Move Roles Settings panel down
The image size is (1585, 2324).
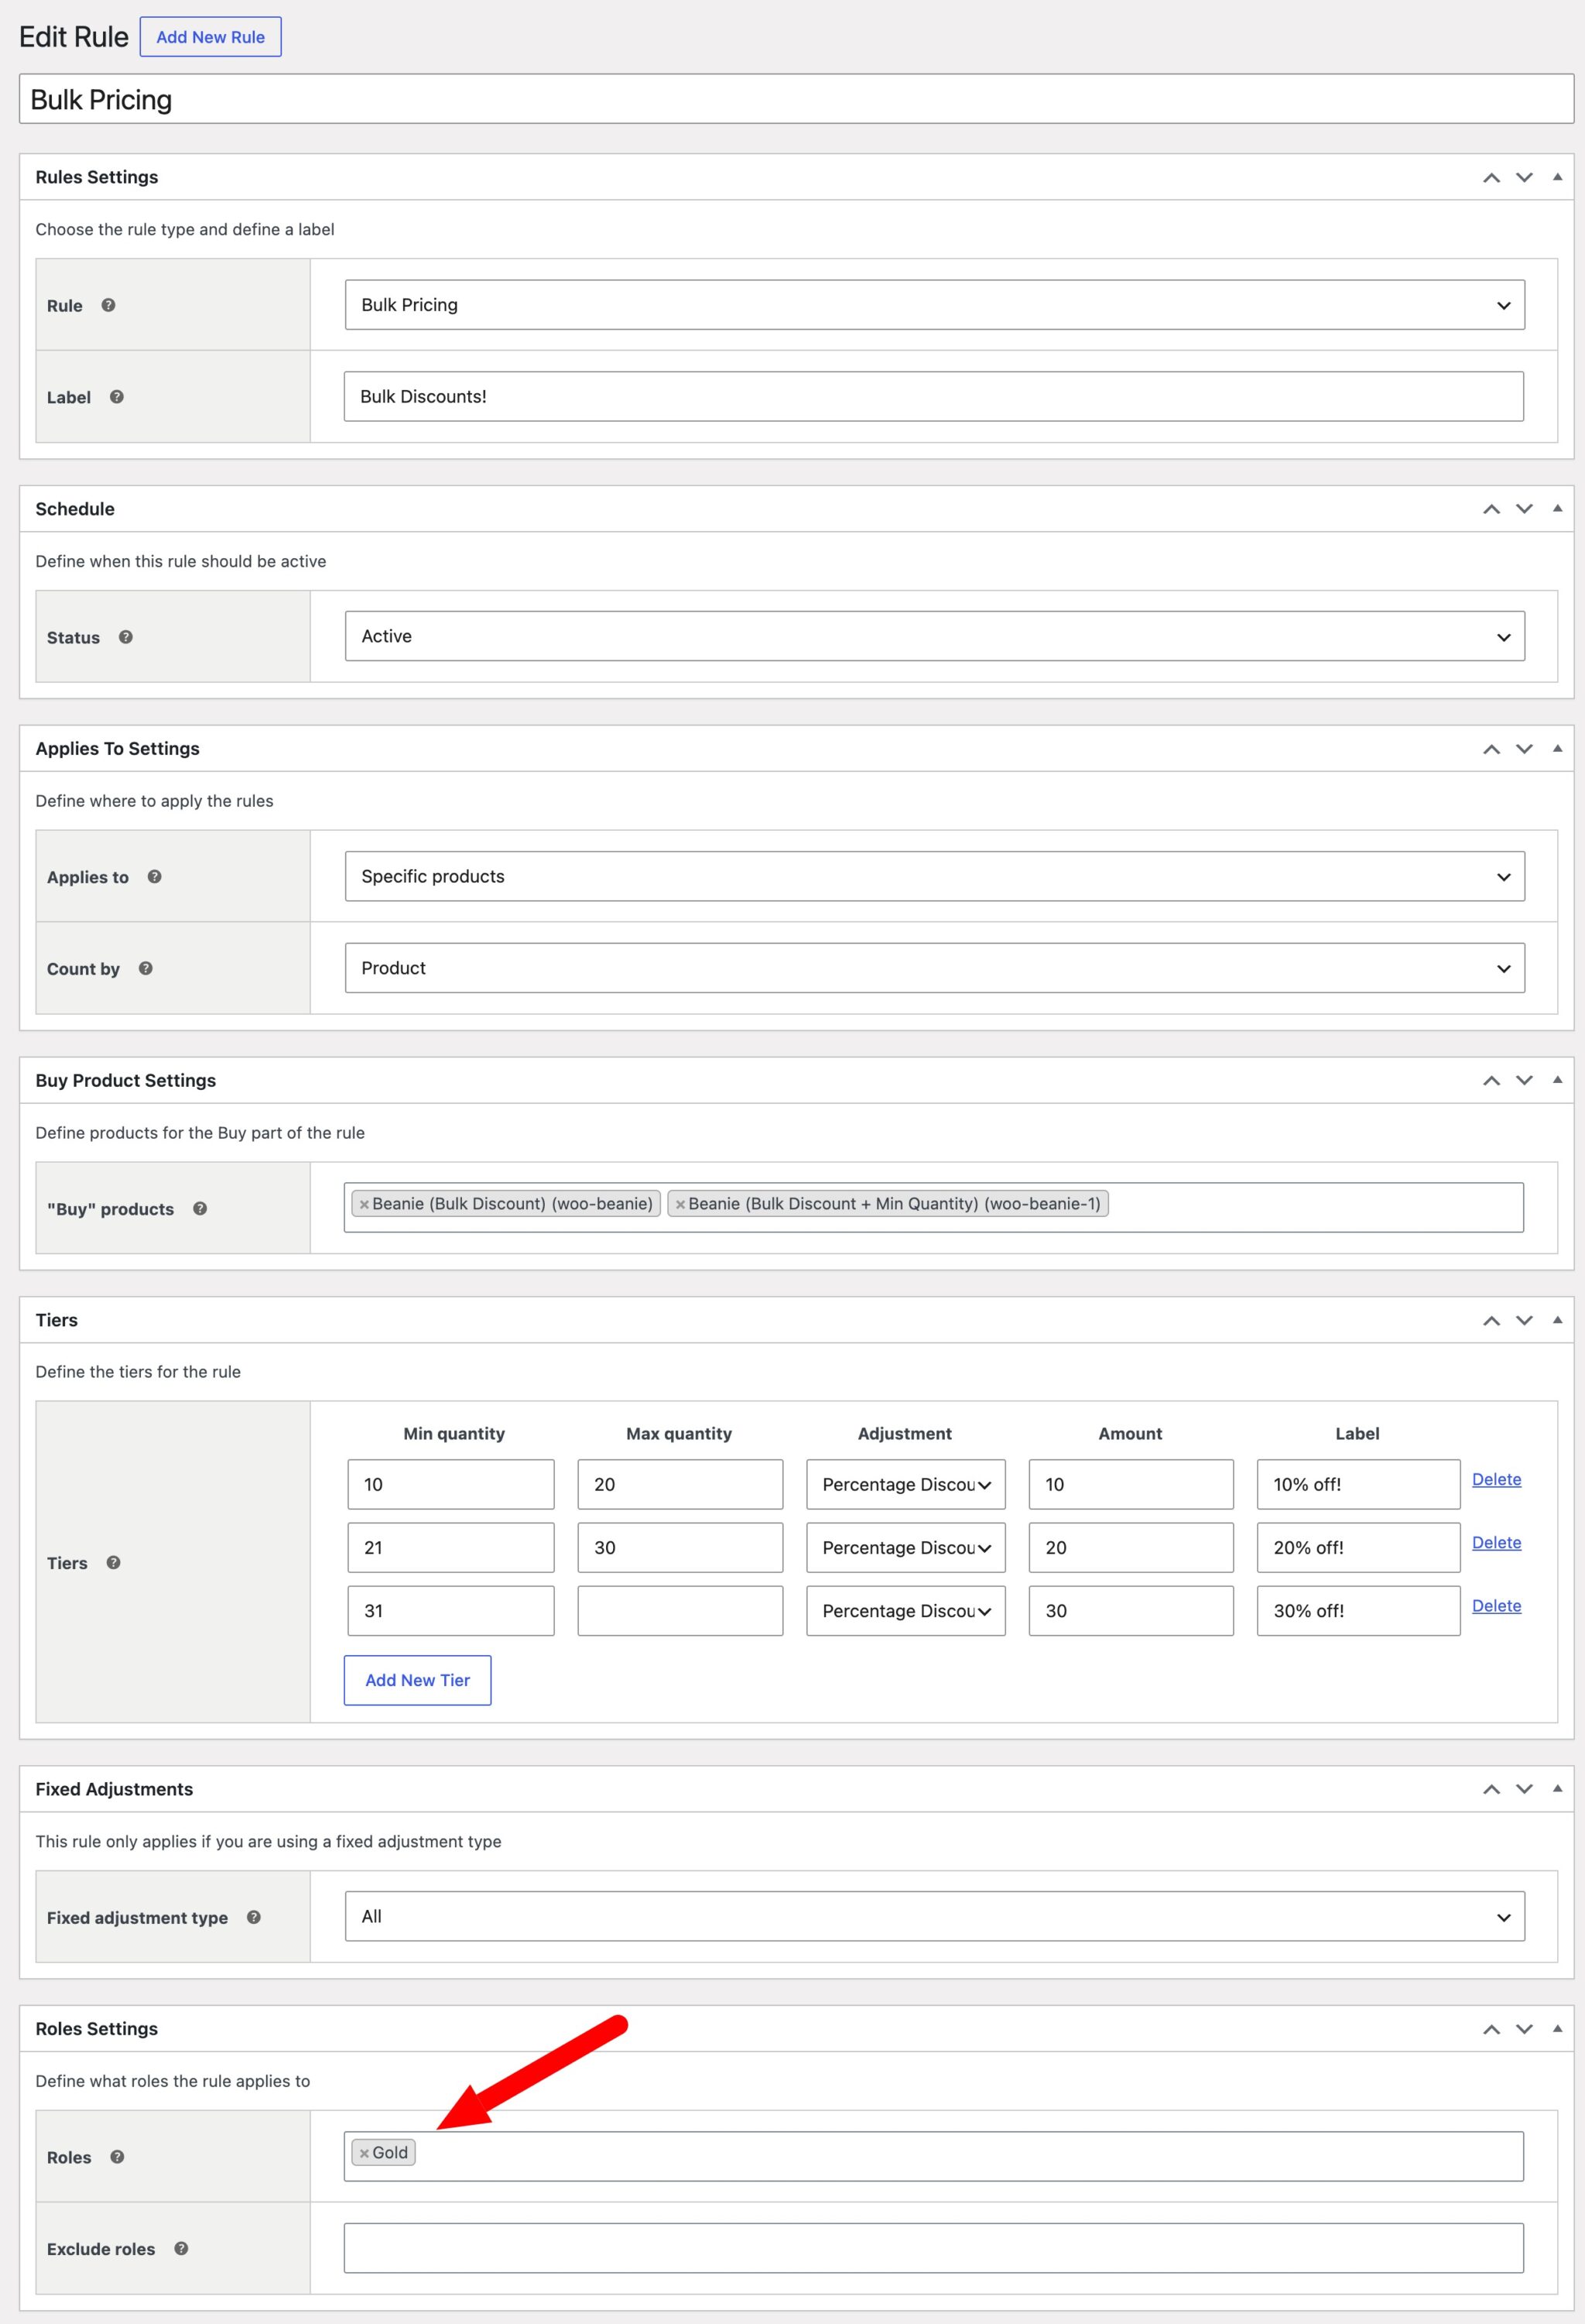[1524, 2028]
